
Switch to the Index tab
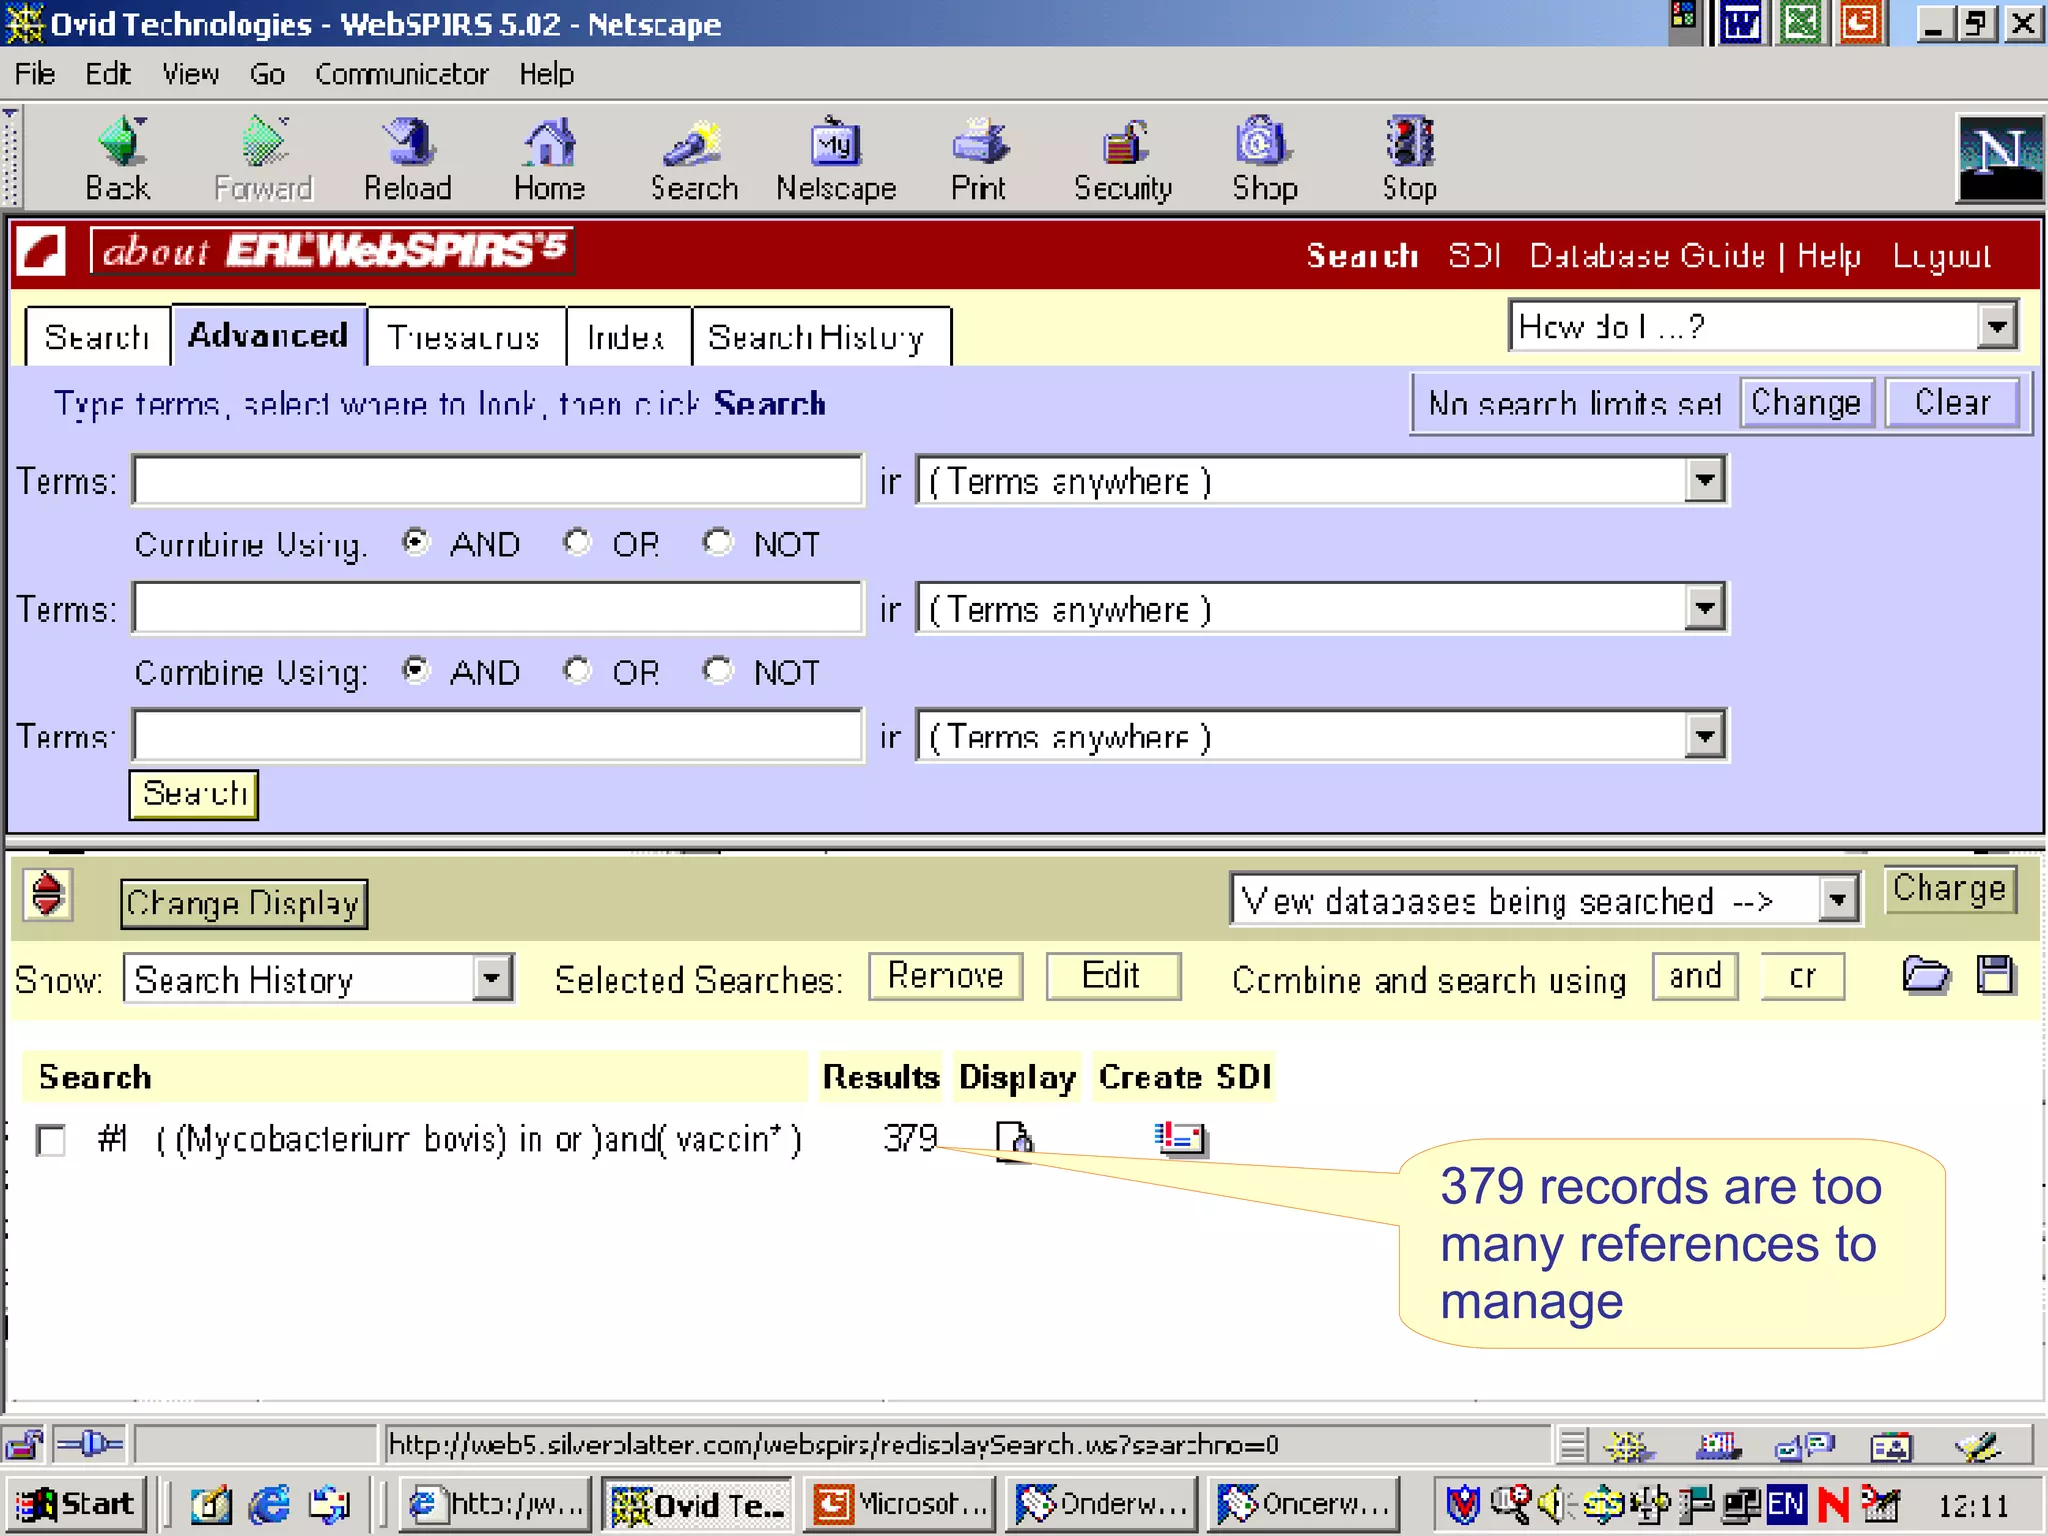tap(626, 336)
